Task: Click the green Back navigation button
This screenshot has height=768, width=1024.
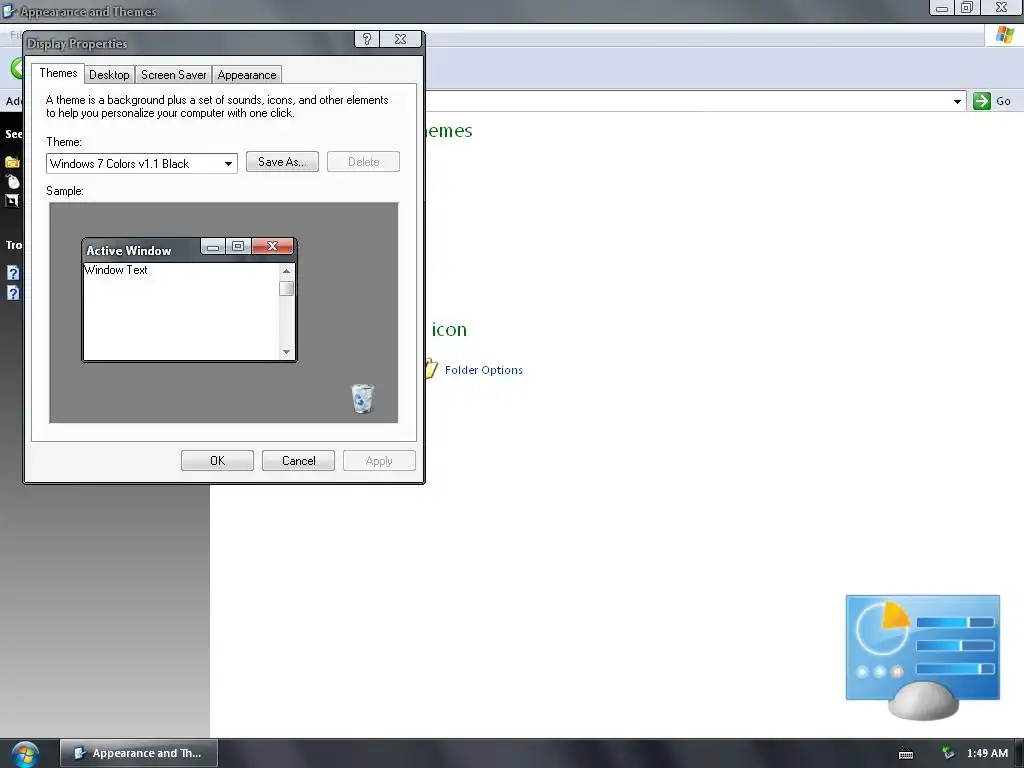Action: (x=17, y=68)
